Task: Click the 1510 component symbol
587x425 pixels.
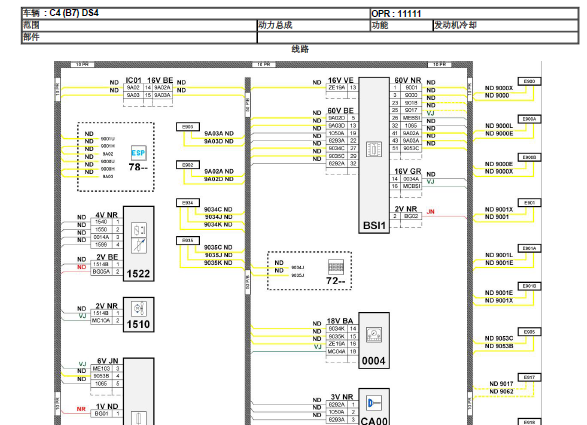Action: (139, 309)
